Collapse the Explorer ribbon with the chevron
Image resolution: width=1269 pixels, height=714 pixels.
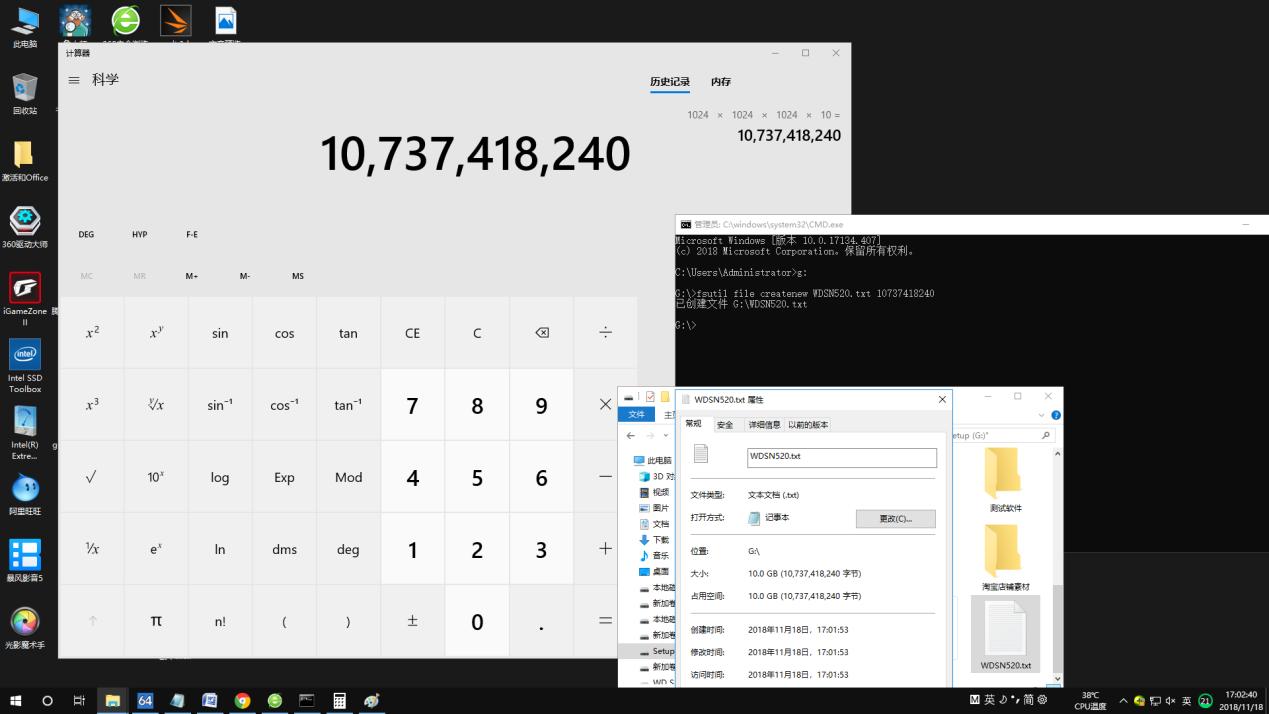1043,414
